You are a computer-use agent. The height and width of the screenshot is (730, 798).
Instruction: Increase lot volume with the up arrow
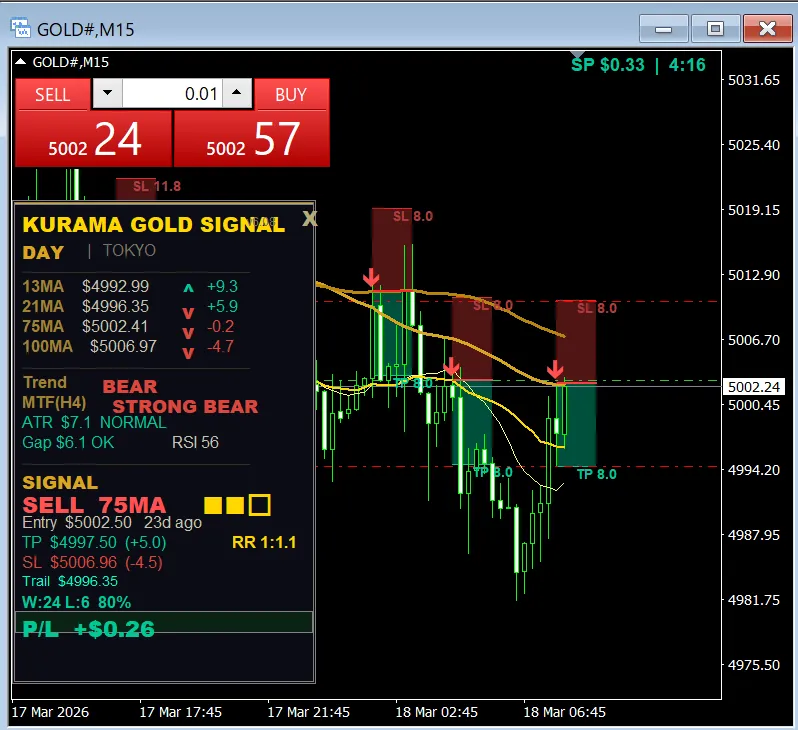click(237, 93)
